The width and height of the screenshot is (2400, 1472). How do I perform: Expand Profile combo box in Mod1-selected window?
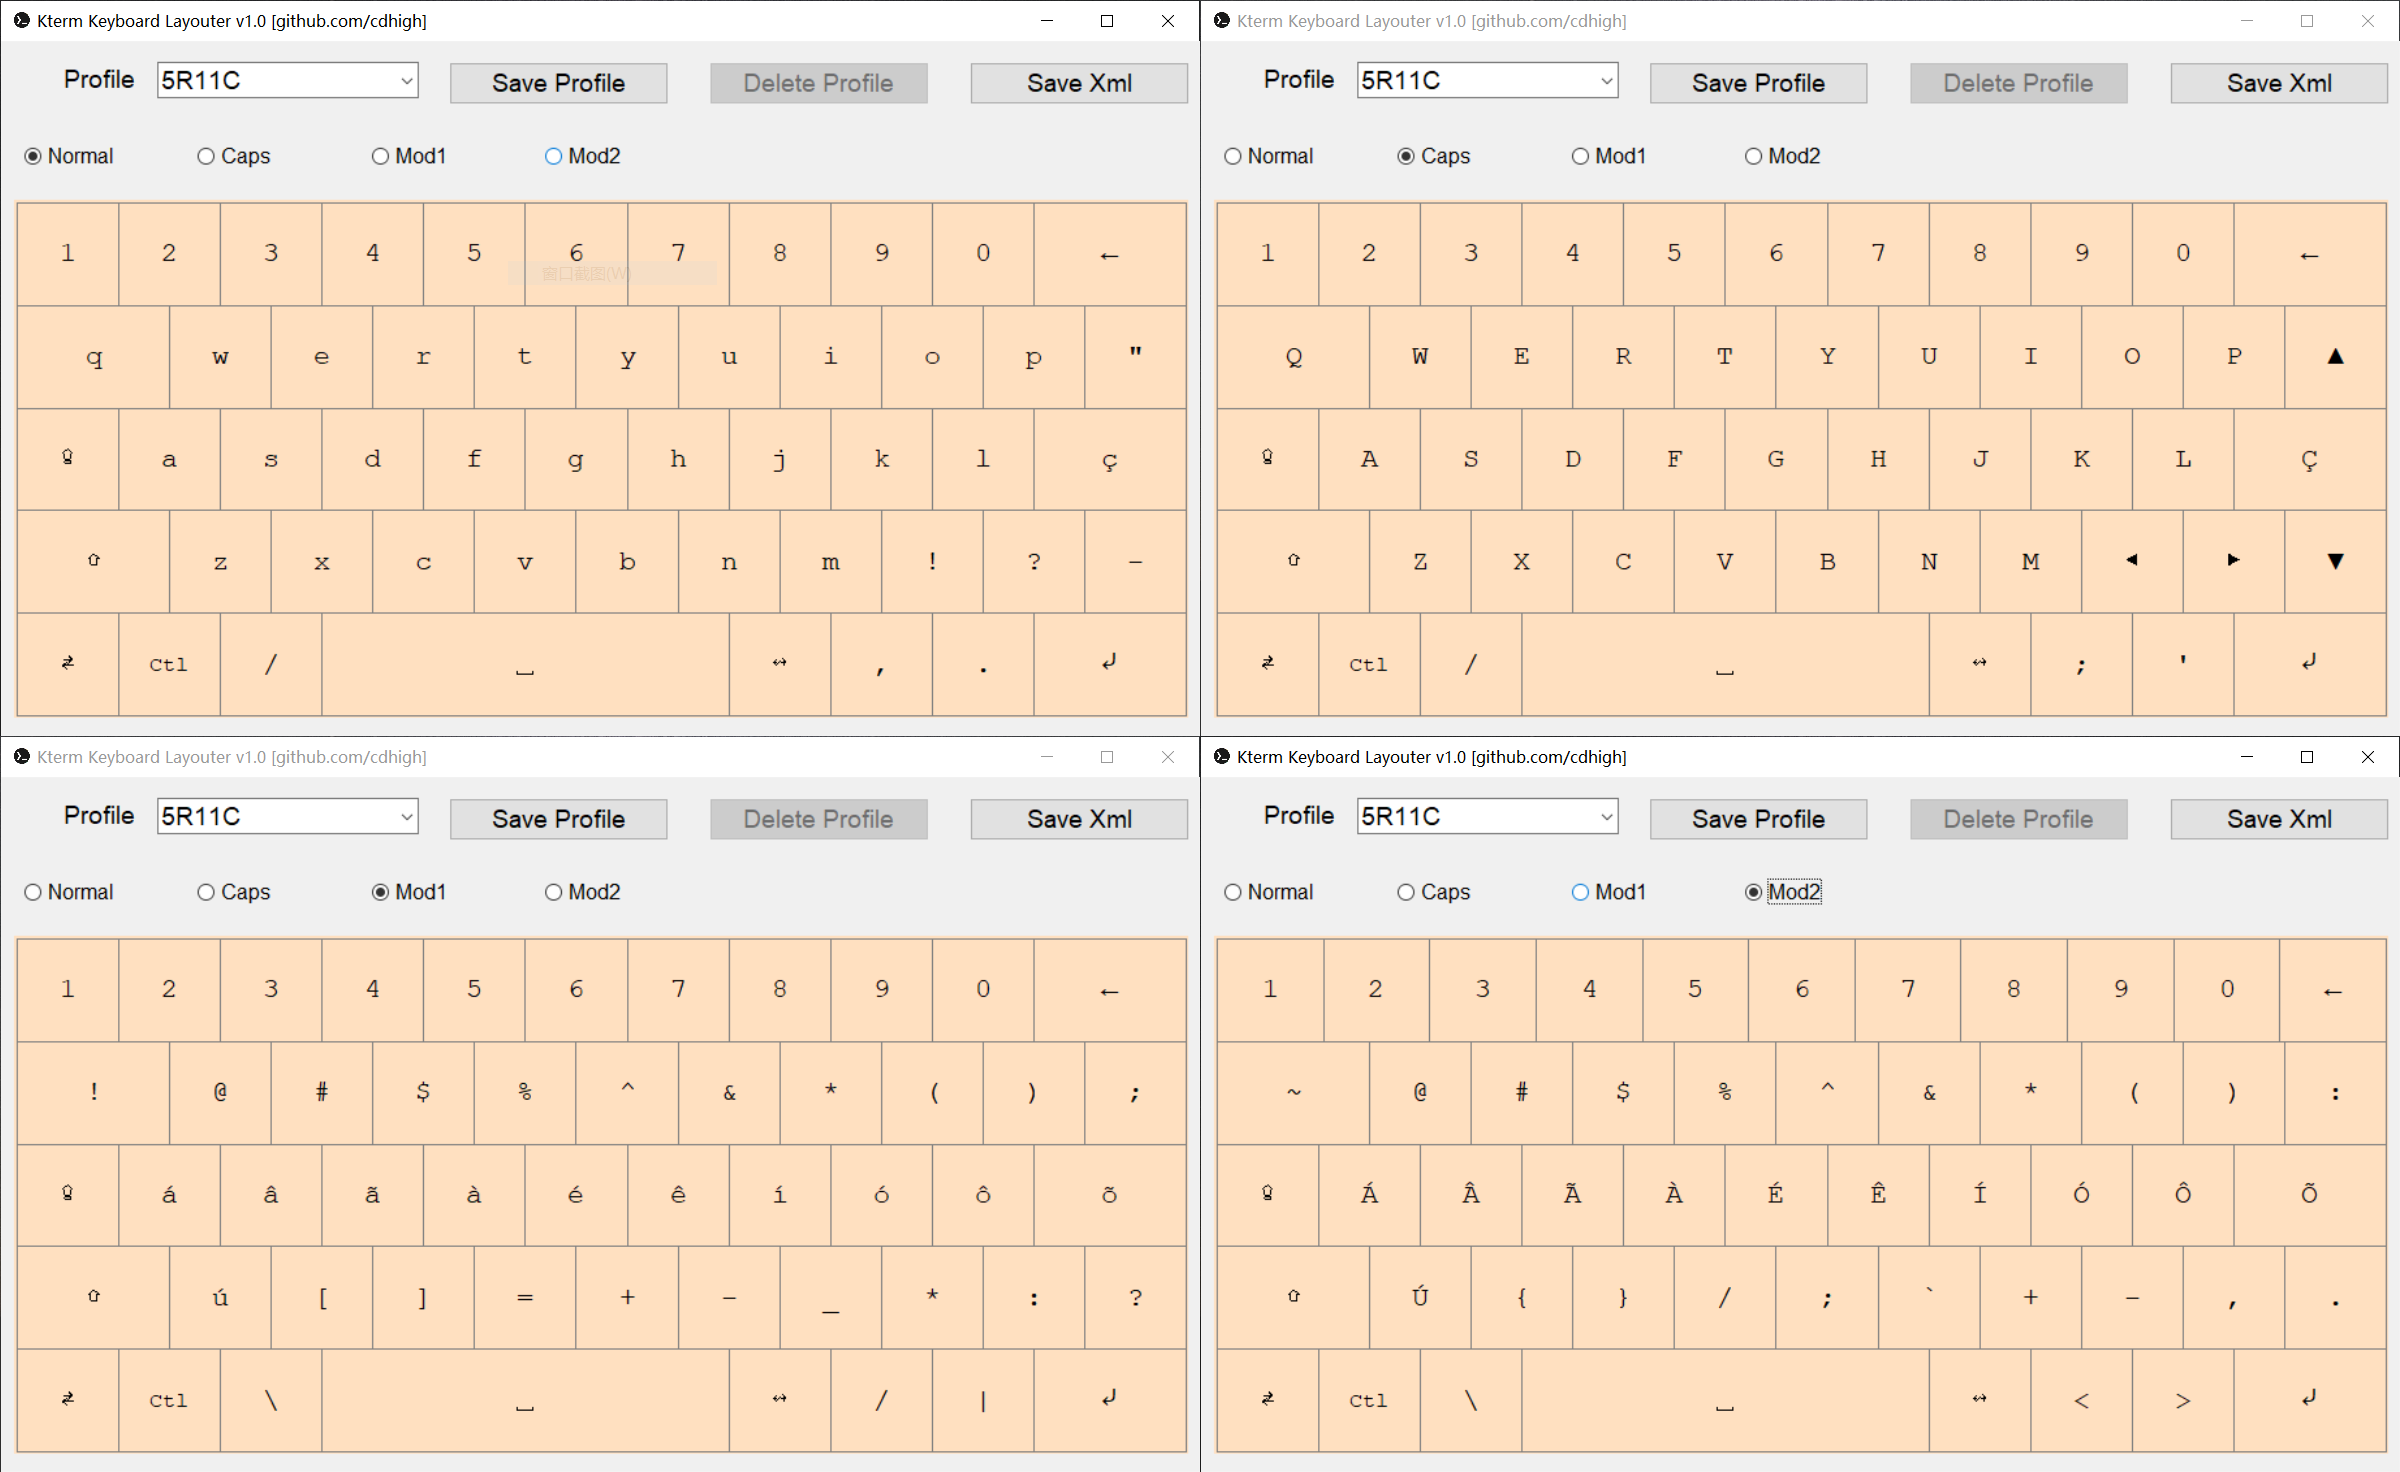point(406,817)
